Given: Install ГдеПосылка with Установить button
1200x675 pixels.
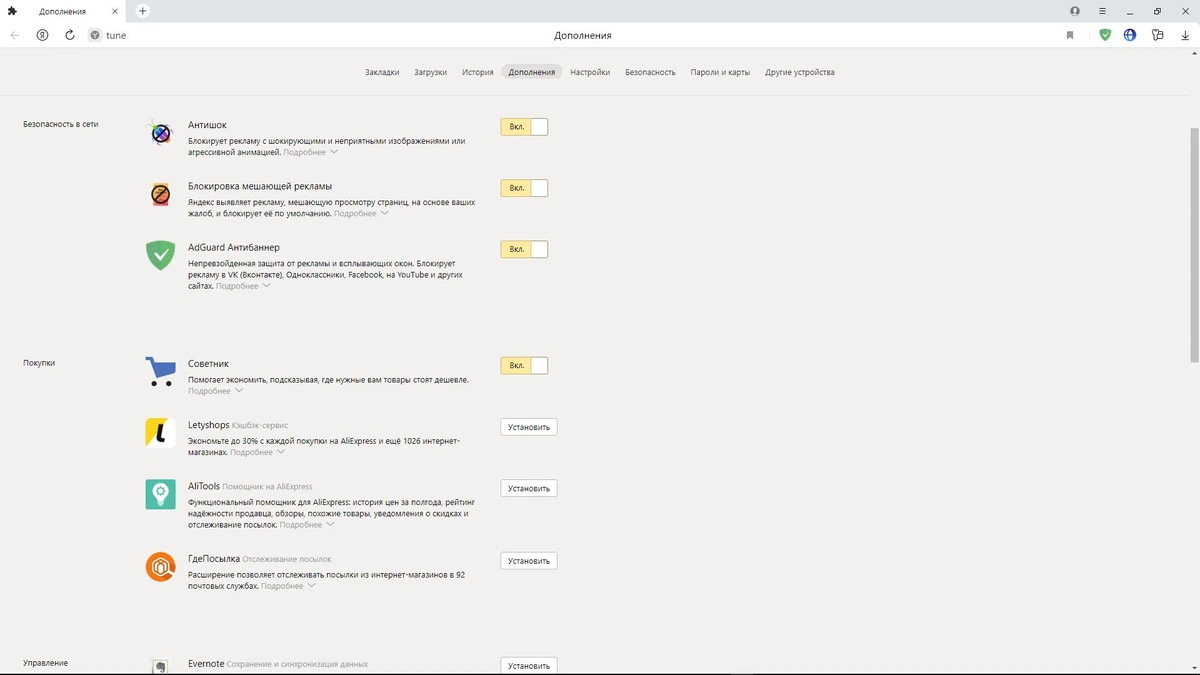Looking at the screenshot, I should pos(529,561).
